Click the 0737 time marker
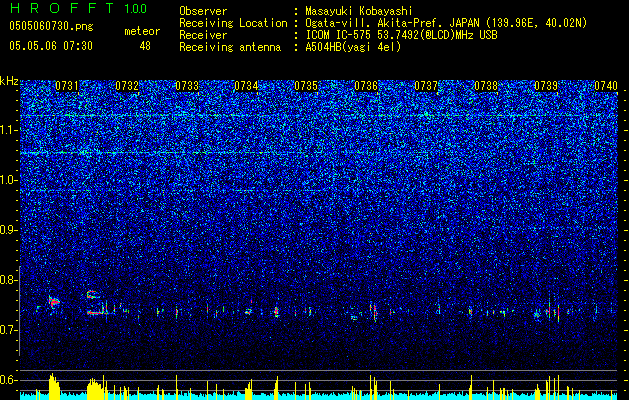629x400 pixels. pos(426,86)
